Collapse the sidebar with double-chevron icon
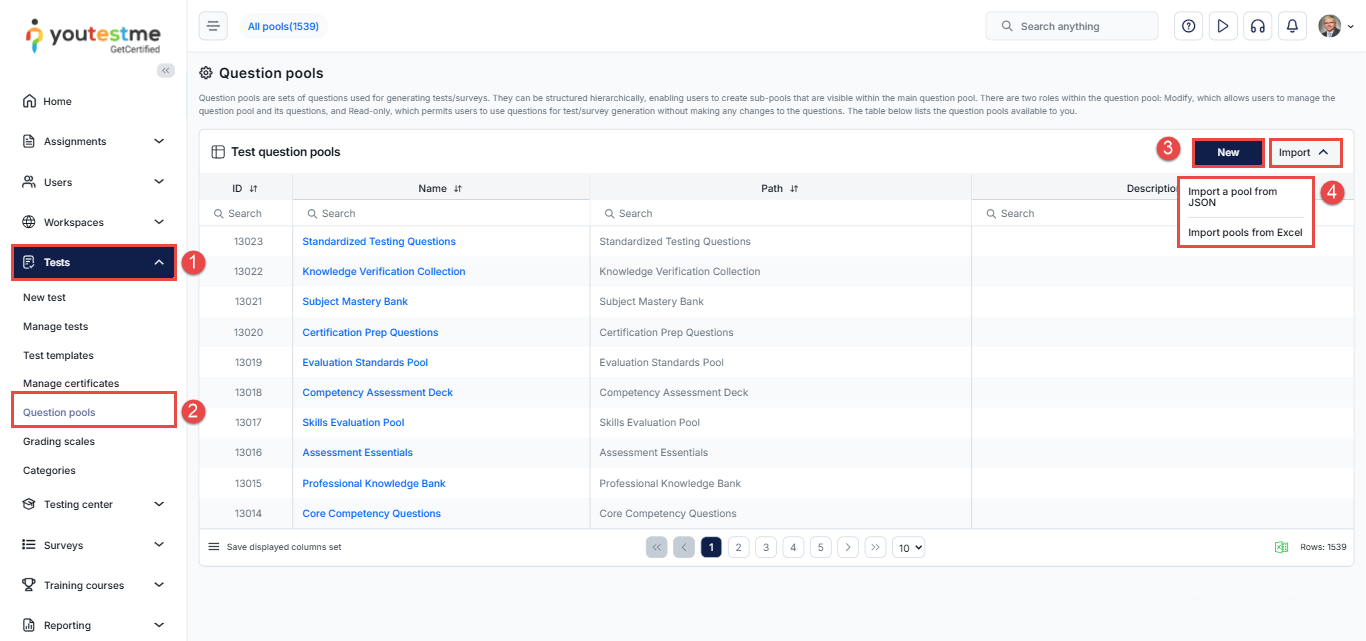1366x641 pixels. [x=166, y=70]
